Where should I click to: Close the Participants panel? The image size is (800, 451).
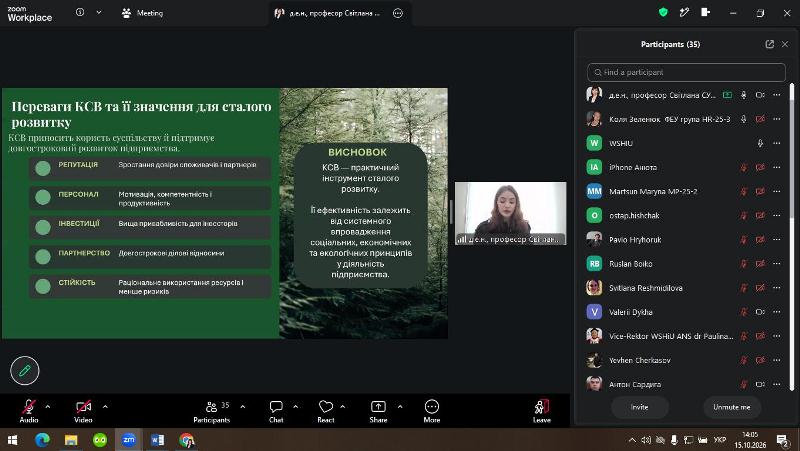(x=785, y=44)
